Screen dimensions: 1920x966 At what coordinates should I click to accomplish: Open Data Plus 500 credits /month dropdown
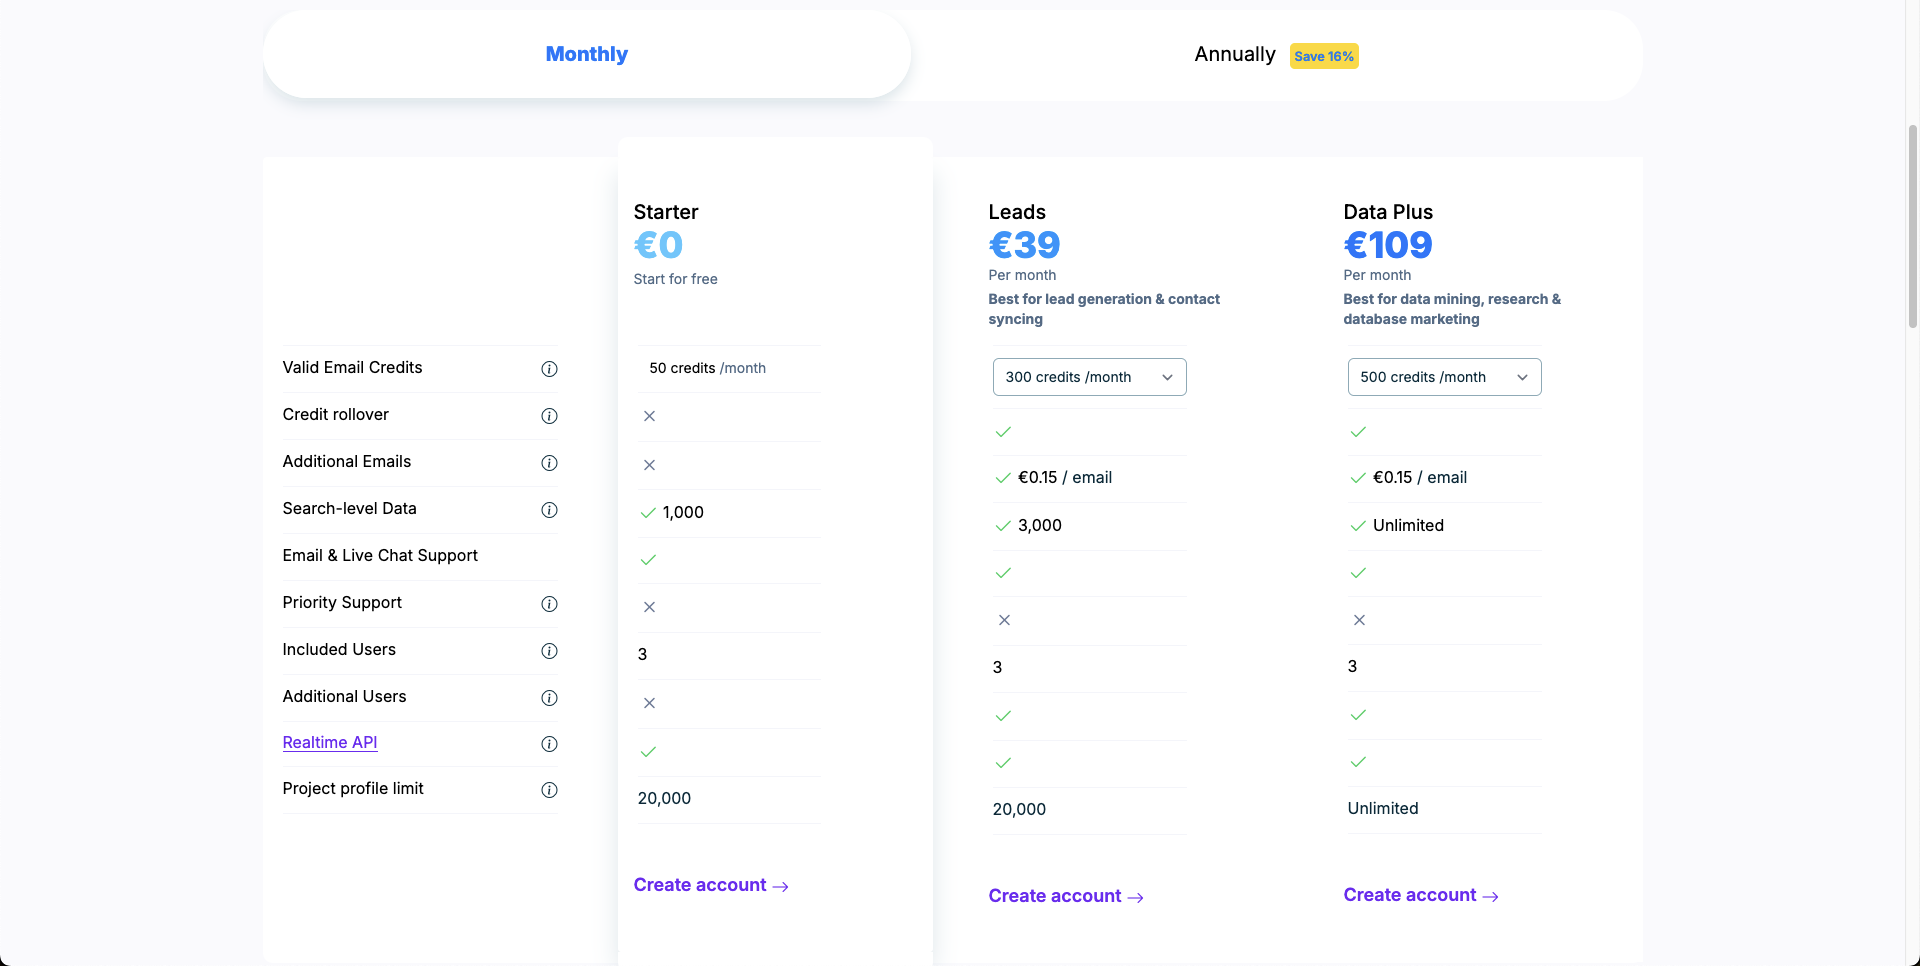[x=1445, y=377]
